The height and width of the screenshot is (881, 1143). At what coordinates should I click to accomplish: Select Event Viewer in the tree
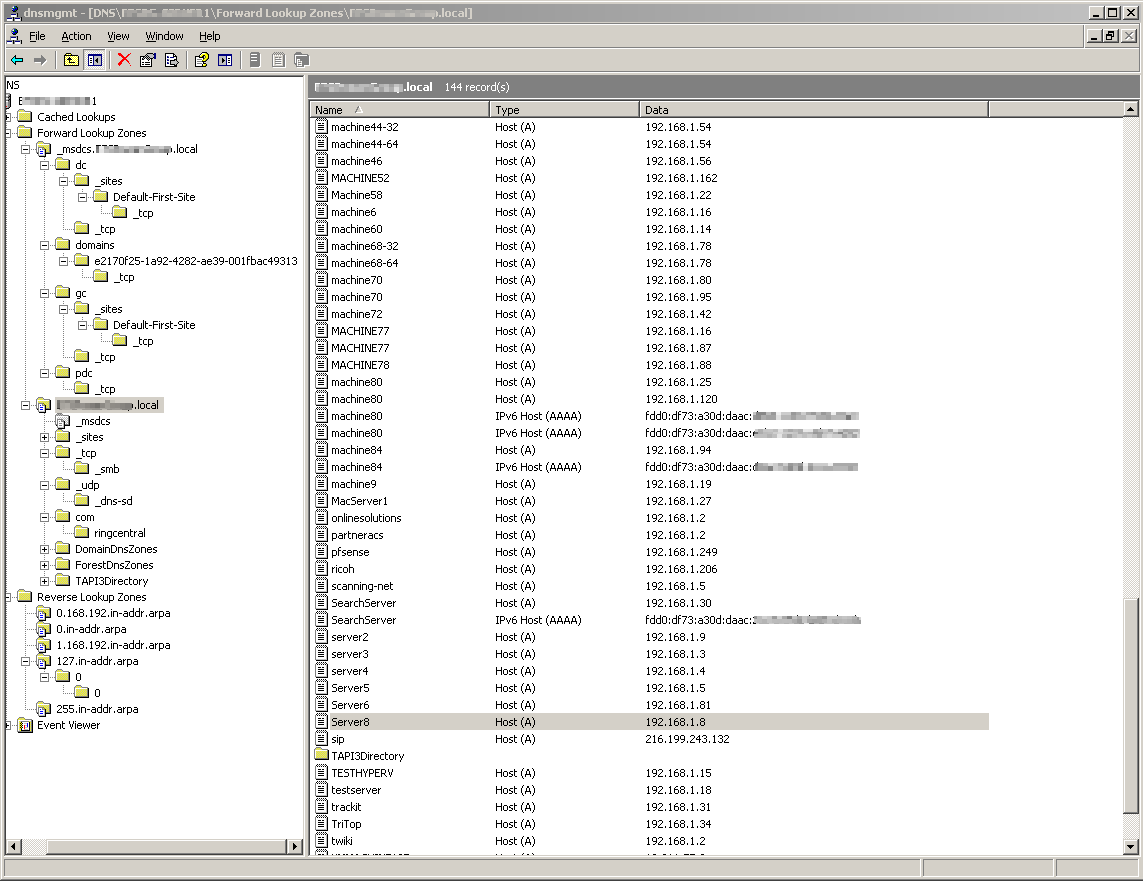(x=68, y=725)
